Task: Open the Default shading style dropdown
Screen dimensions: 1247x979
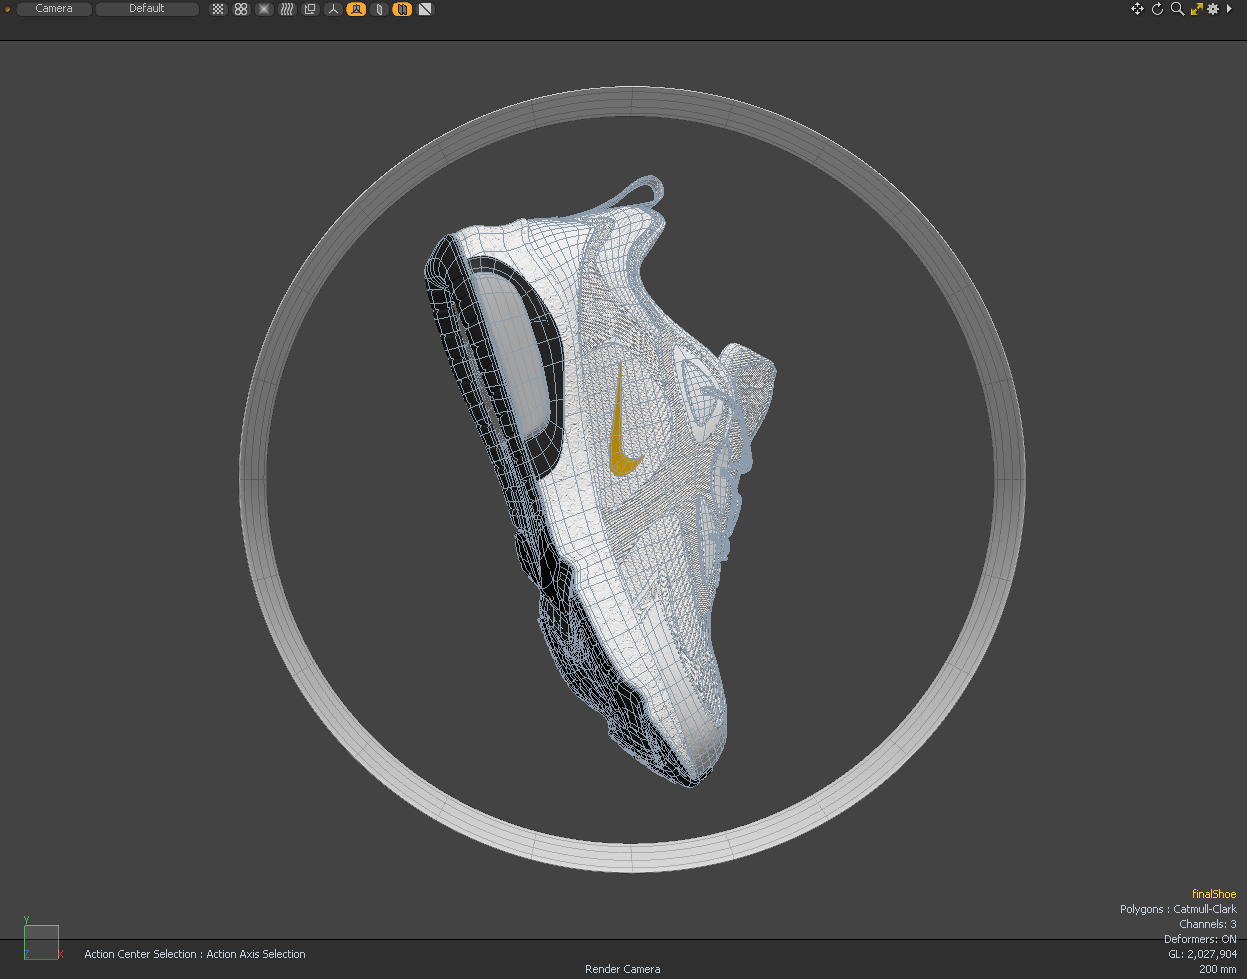Action: tap(147, 9)
